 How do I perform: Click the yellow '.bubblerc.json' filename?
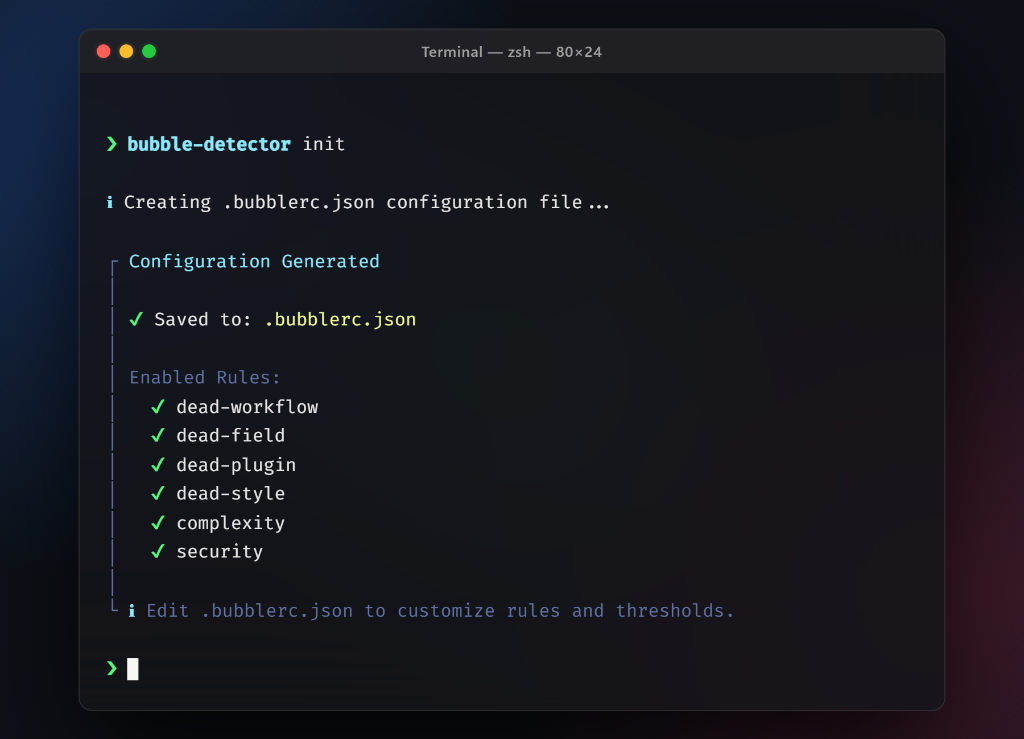coord(340,319)
